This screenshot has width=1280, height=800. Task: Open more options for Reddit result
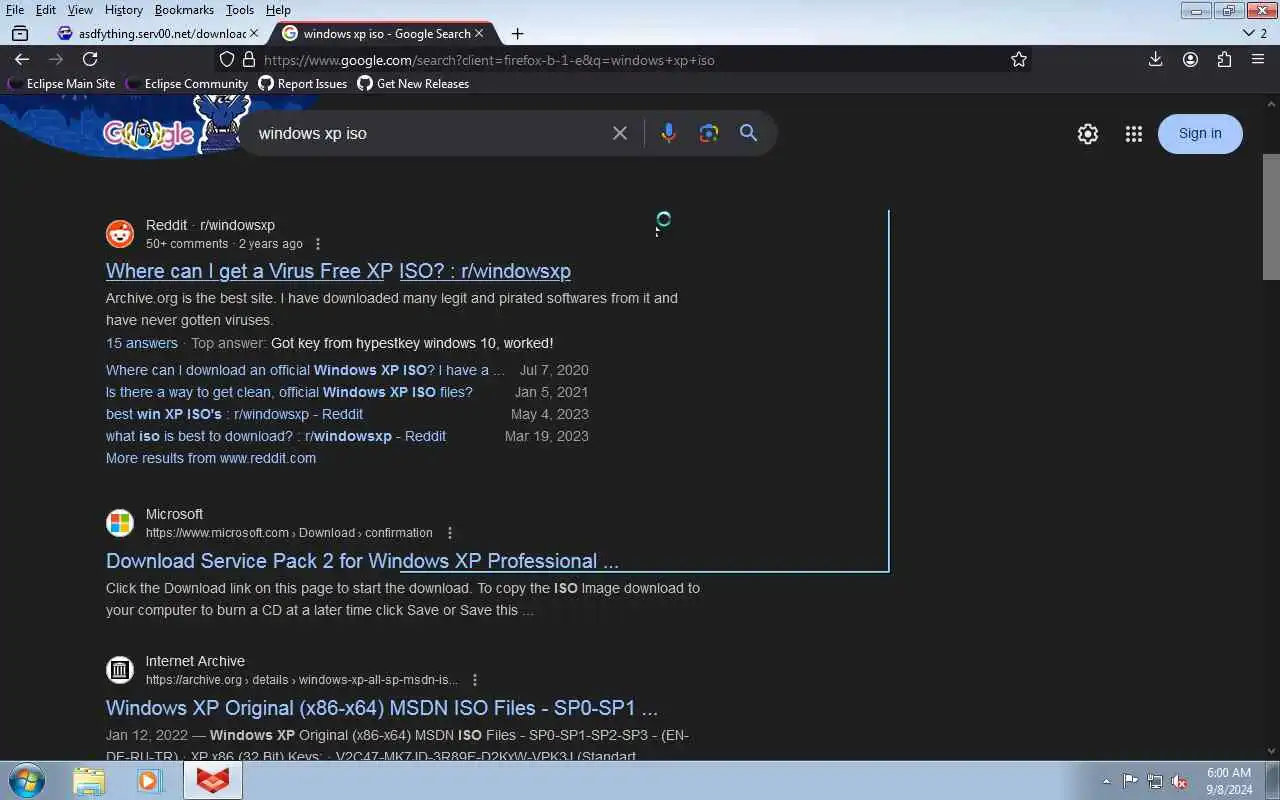point(318,244)
